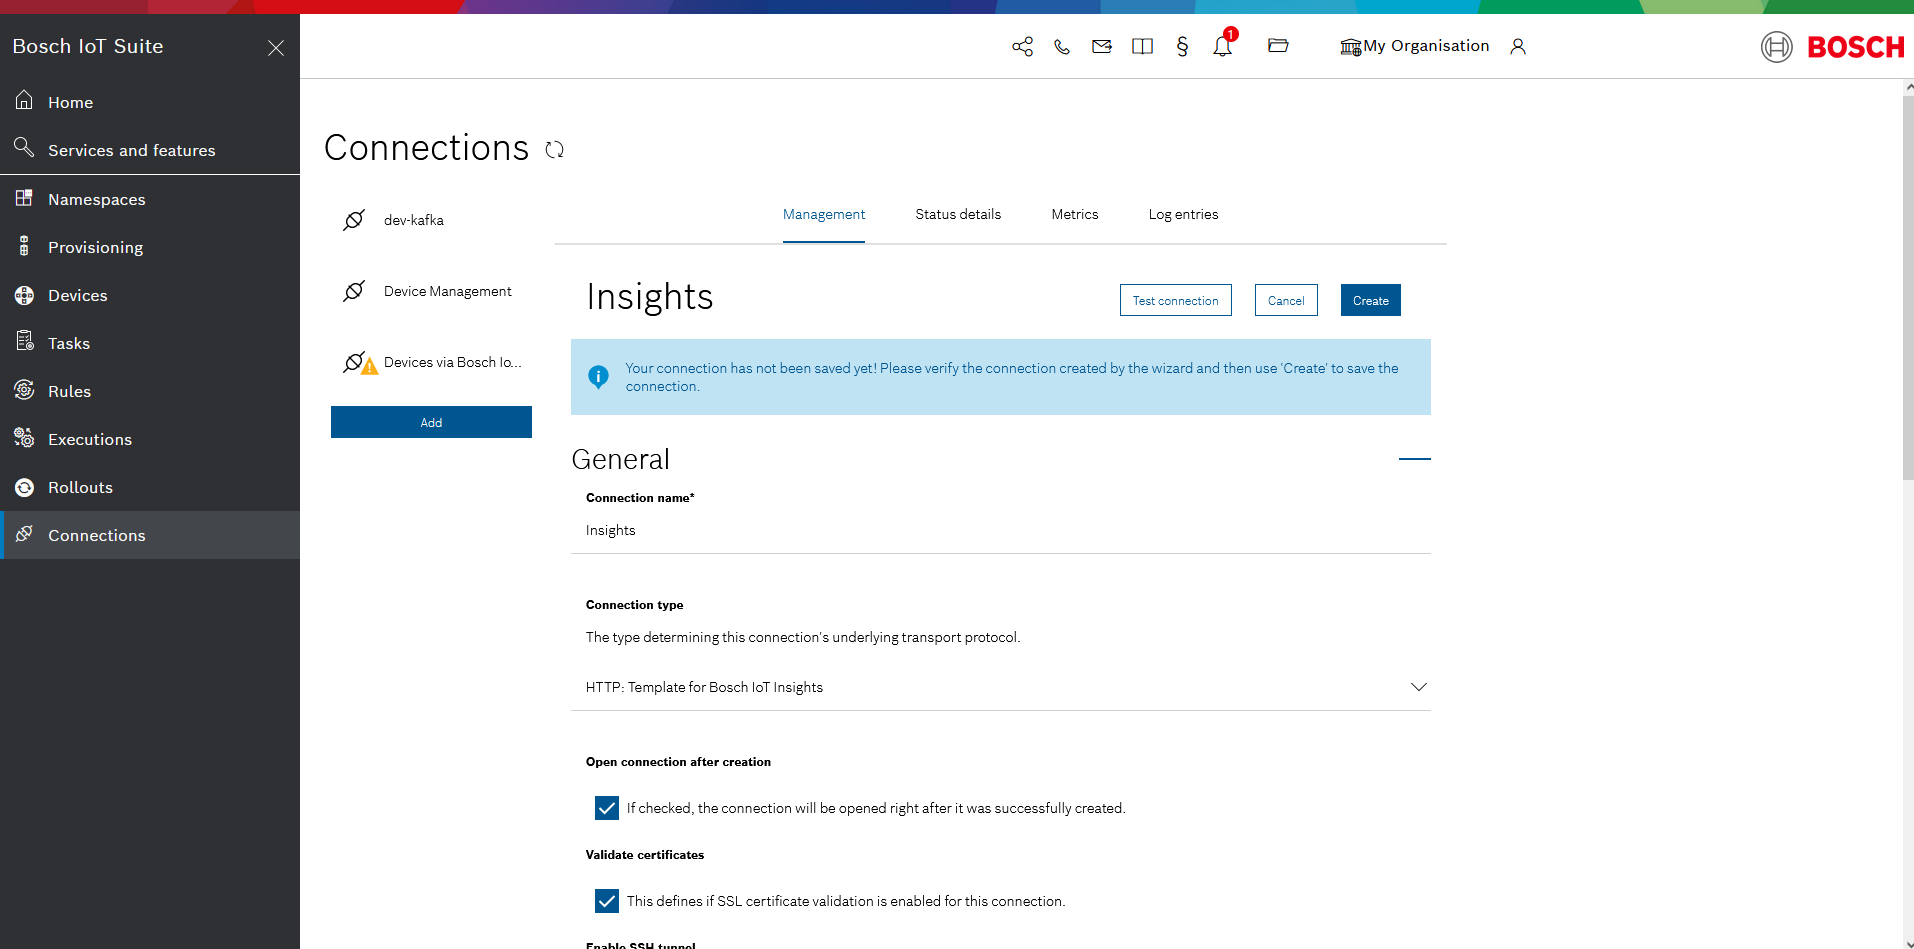Click the Executions gears icon

pos(24,437)
